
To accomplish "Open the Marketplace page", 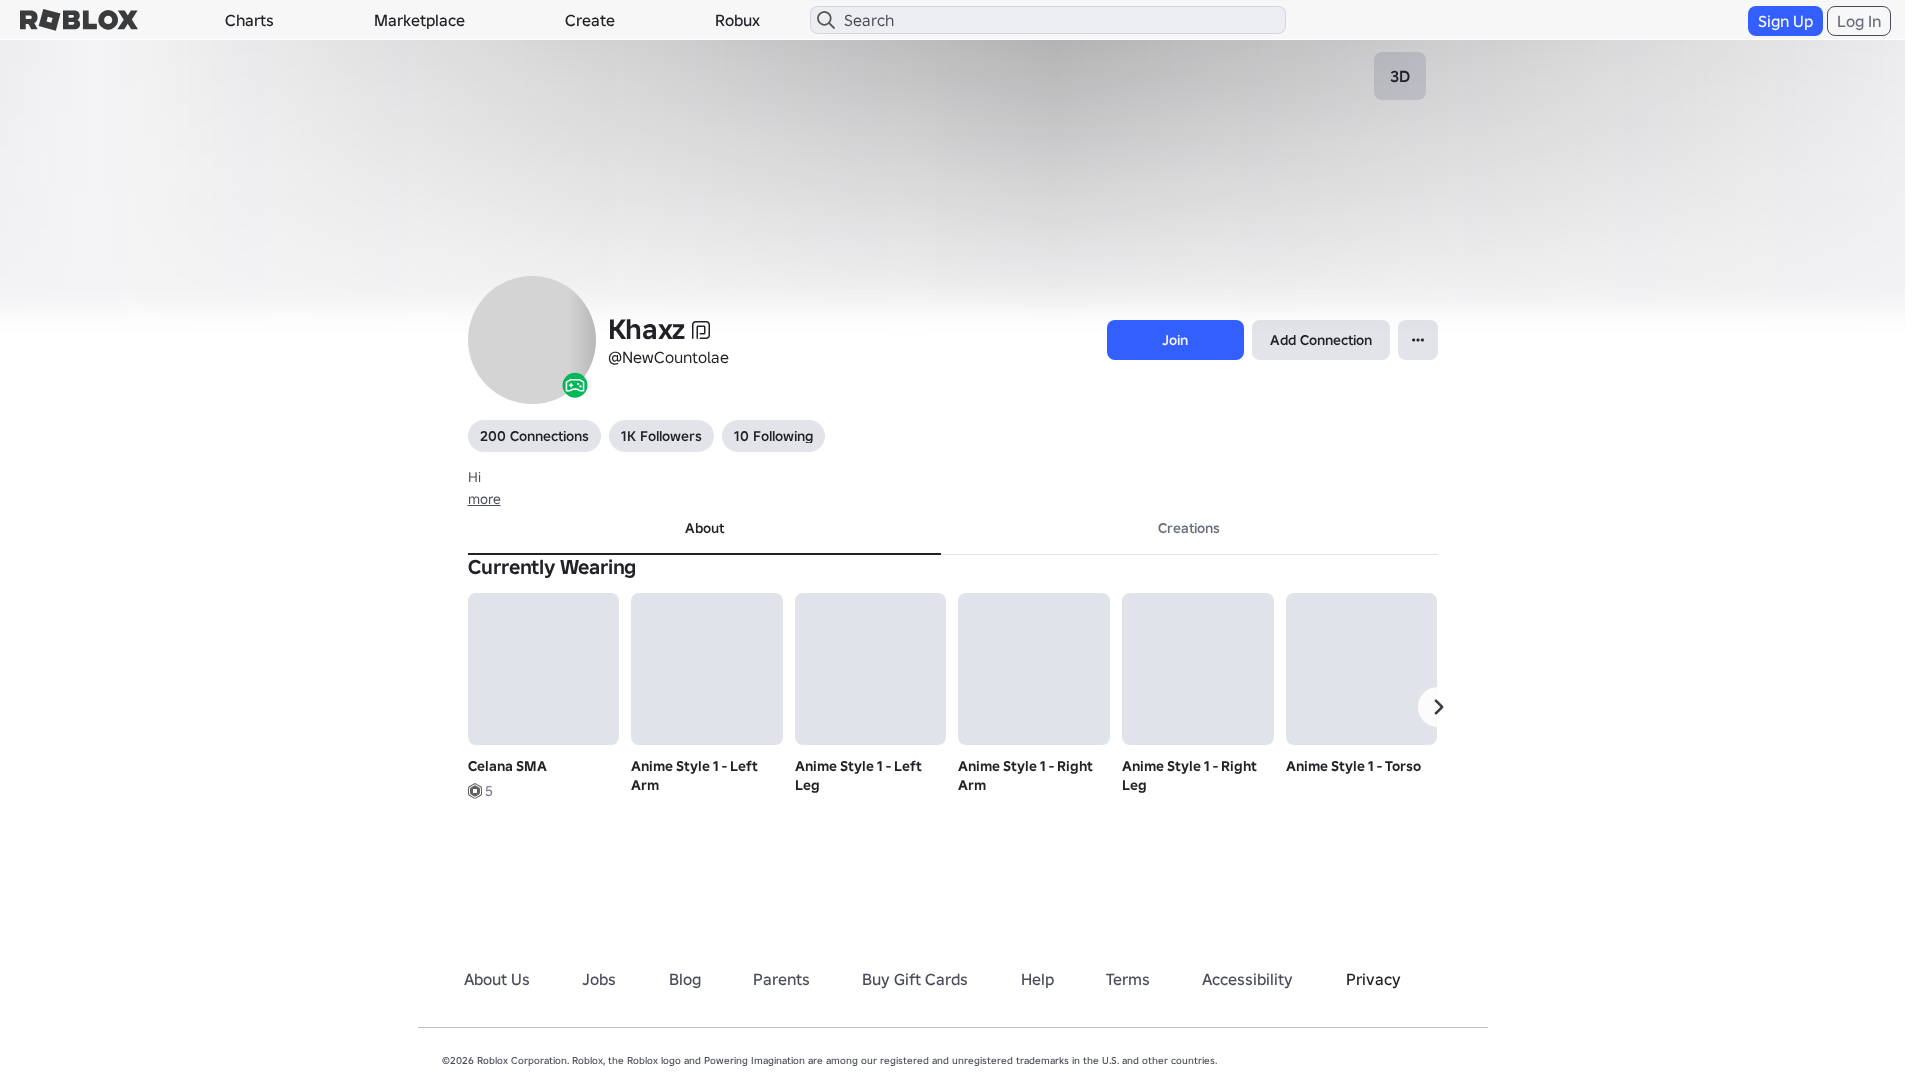I will pos(419,20).
